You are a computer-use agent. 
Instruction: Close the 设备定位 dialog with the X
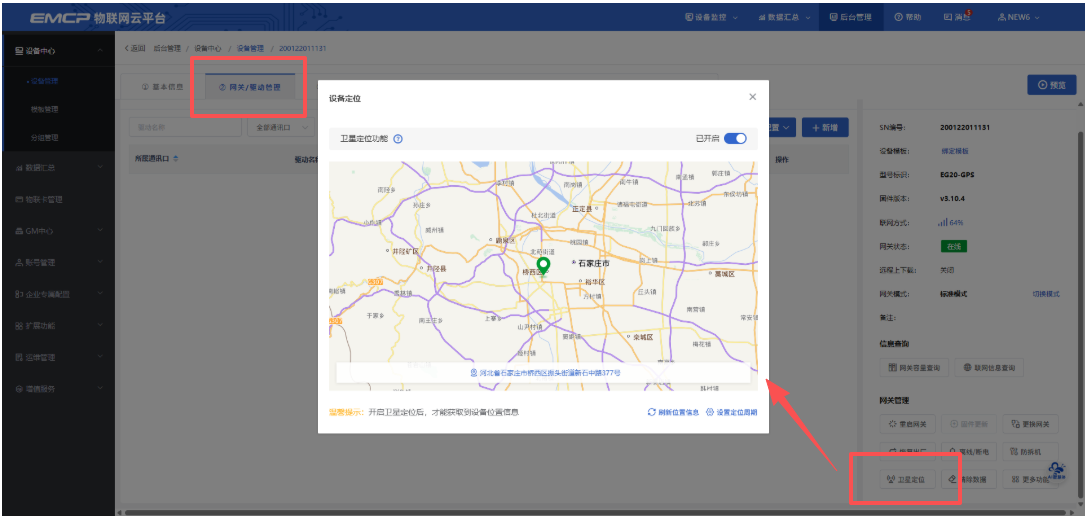tap(753, 97)
